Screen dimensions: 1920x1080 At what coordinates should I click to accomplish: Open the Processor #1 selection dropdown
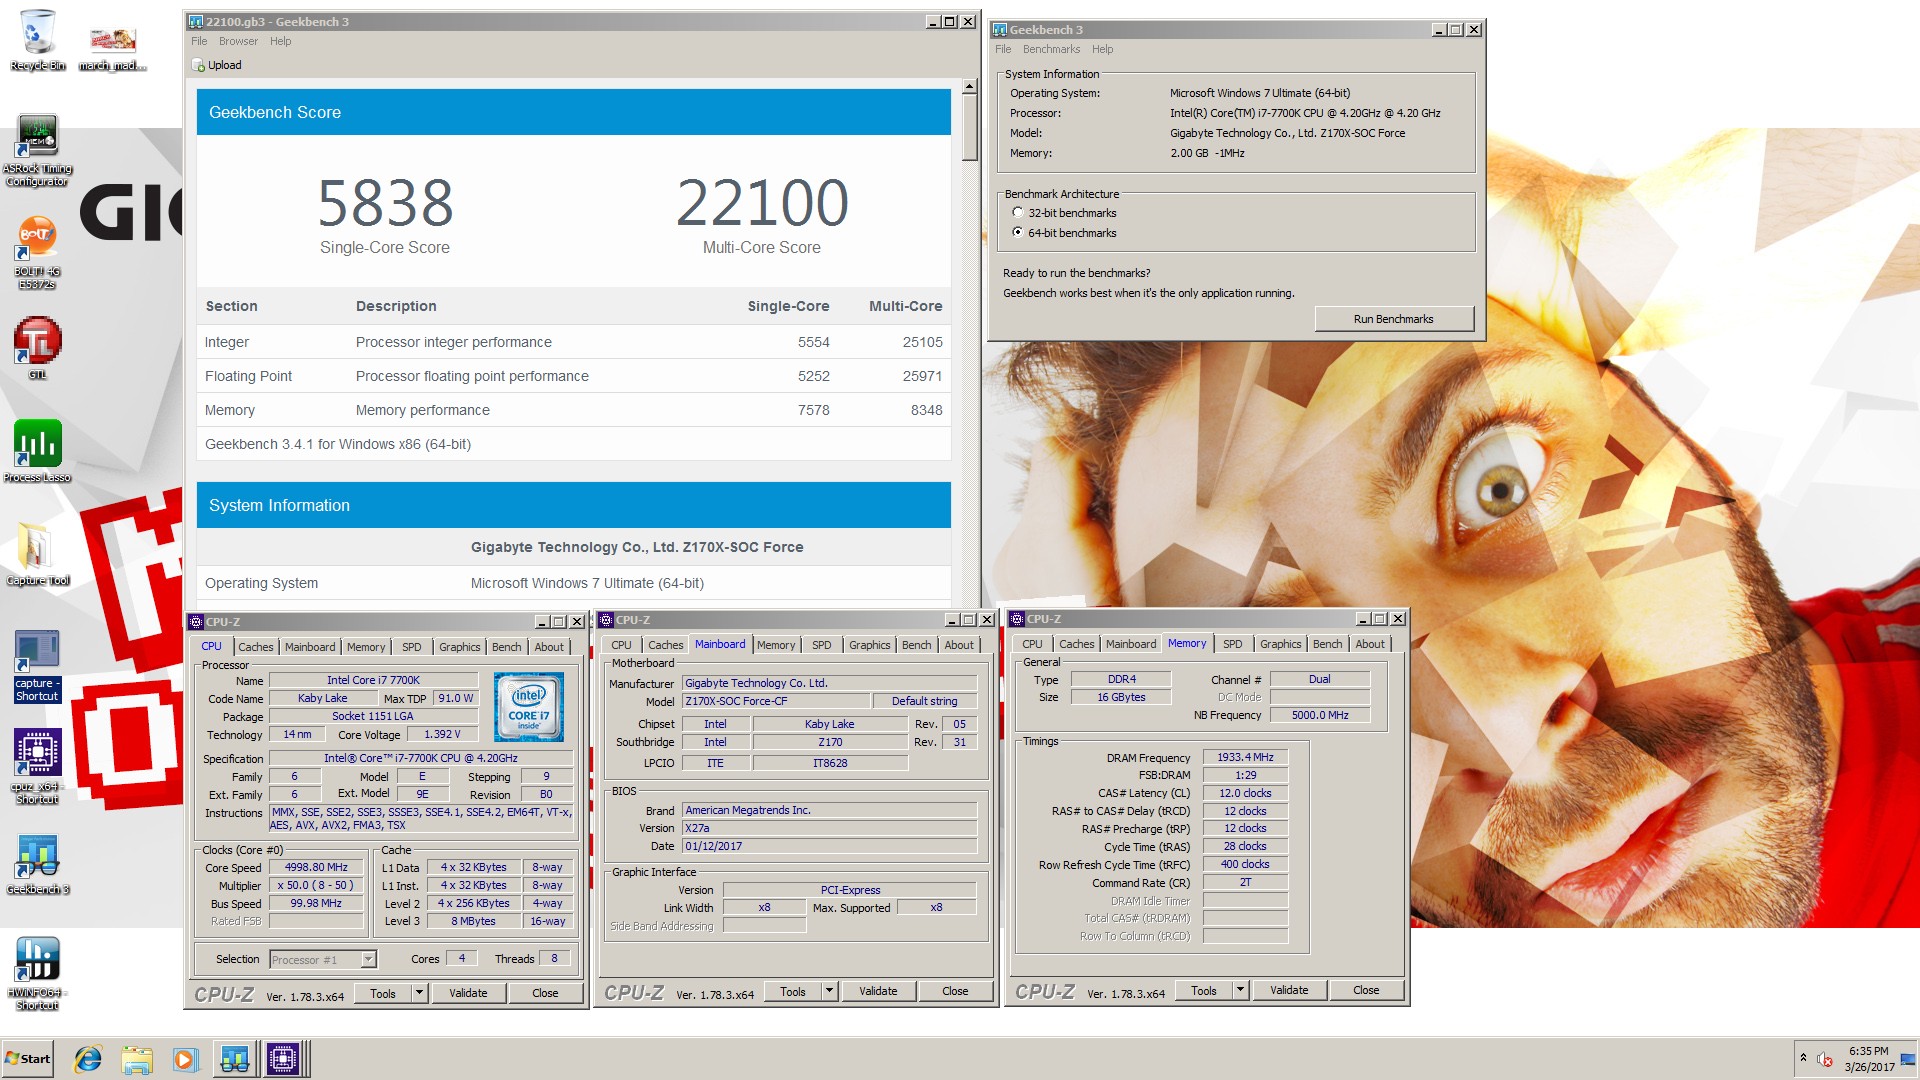click(323, 960)
